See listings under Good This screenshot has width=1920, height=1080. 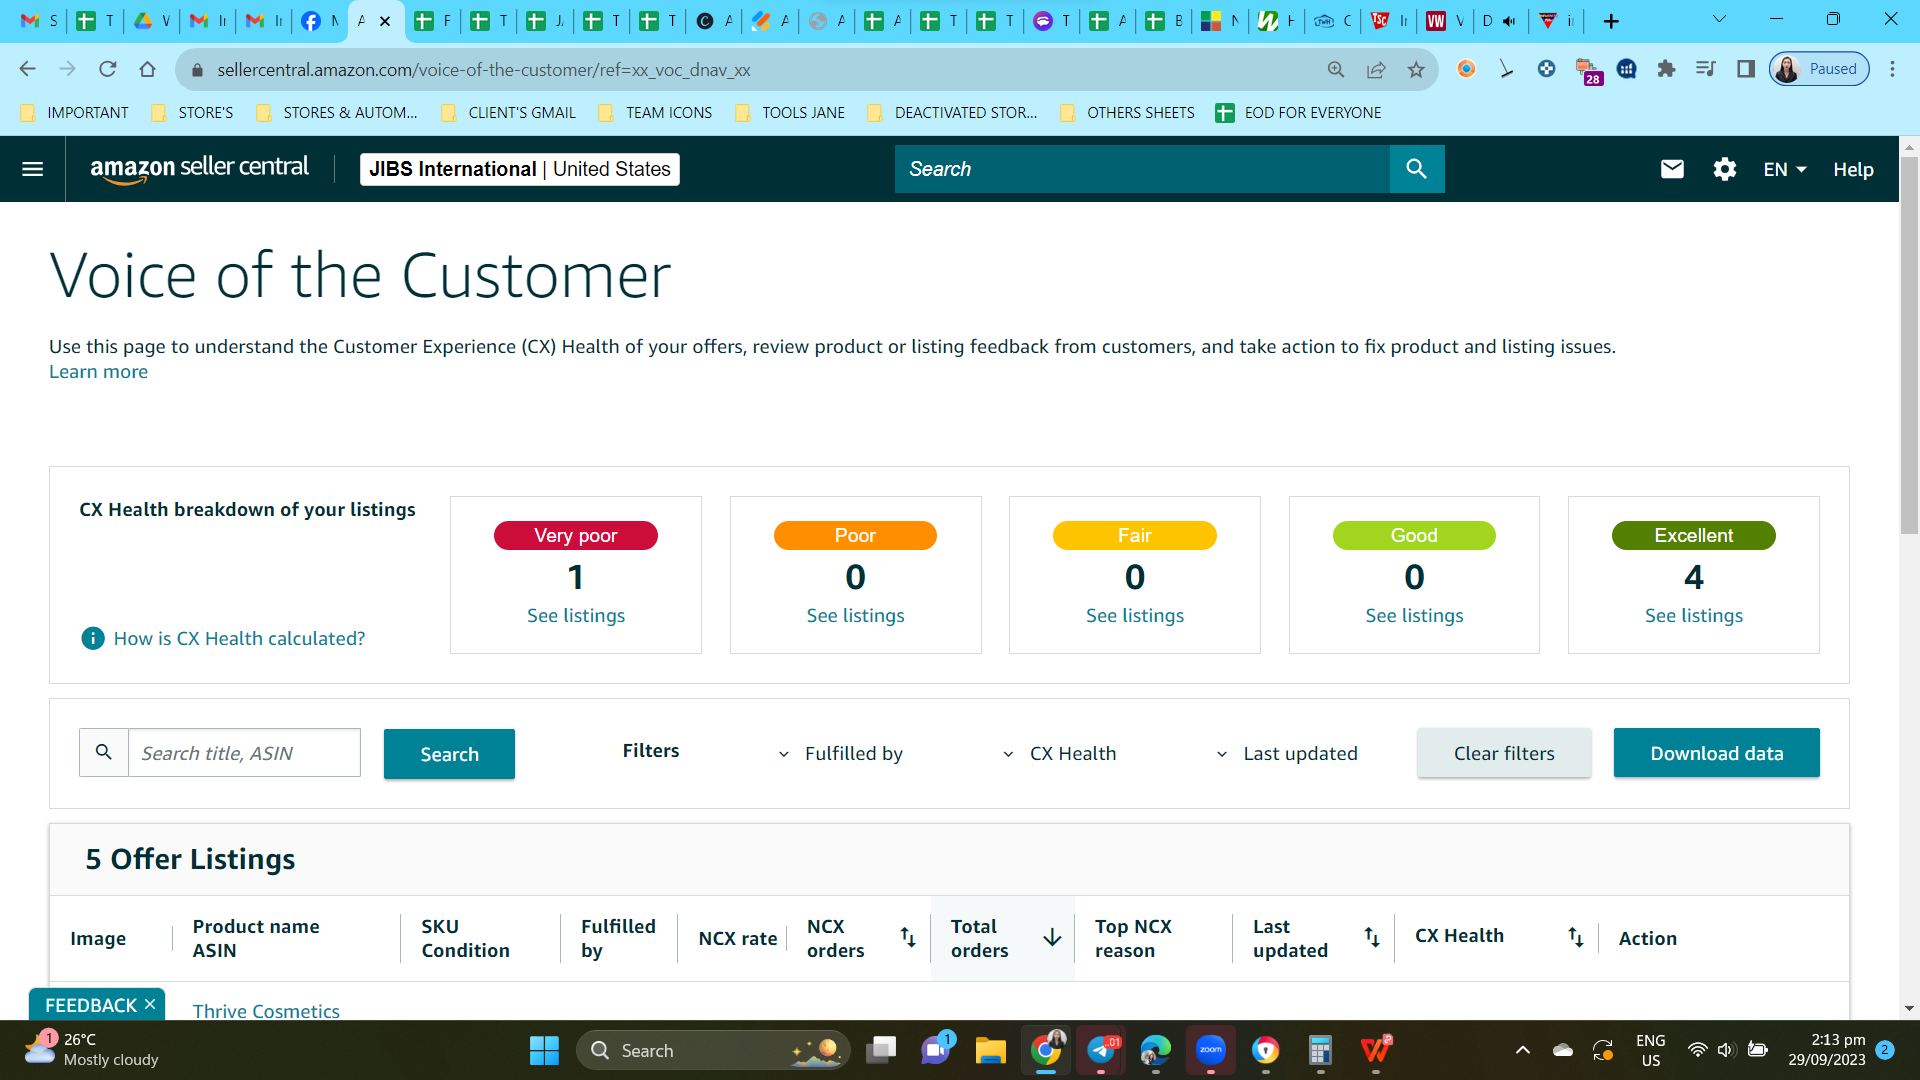(1414, 616)
